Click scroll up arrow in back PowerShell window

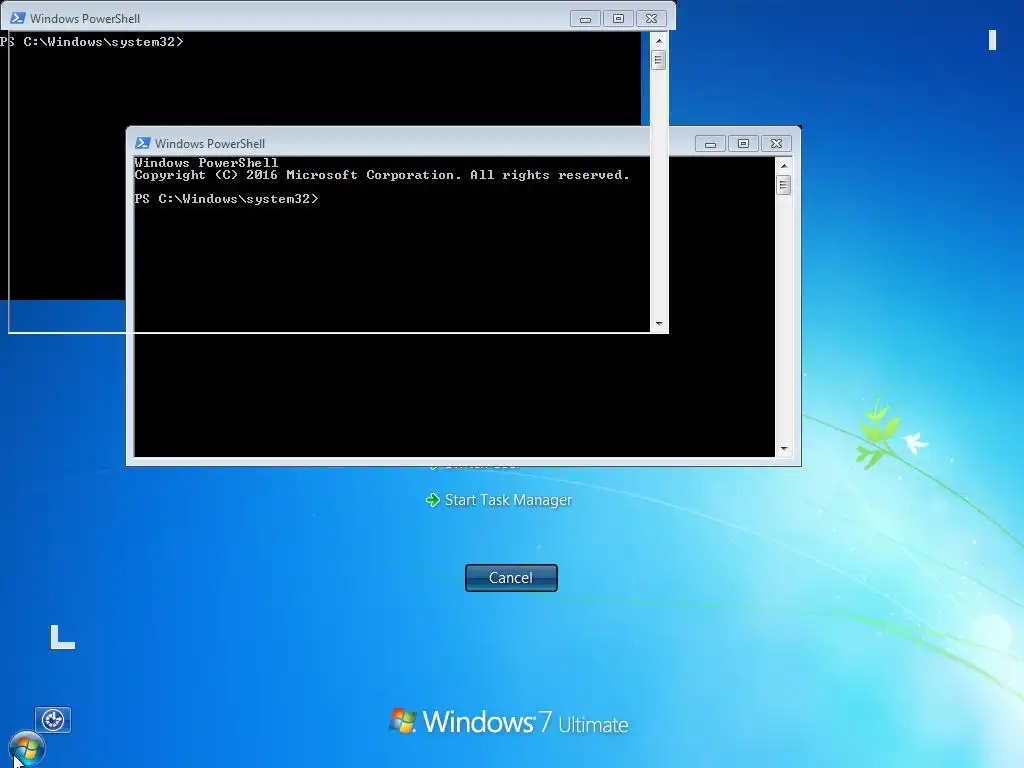658,41
